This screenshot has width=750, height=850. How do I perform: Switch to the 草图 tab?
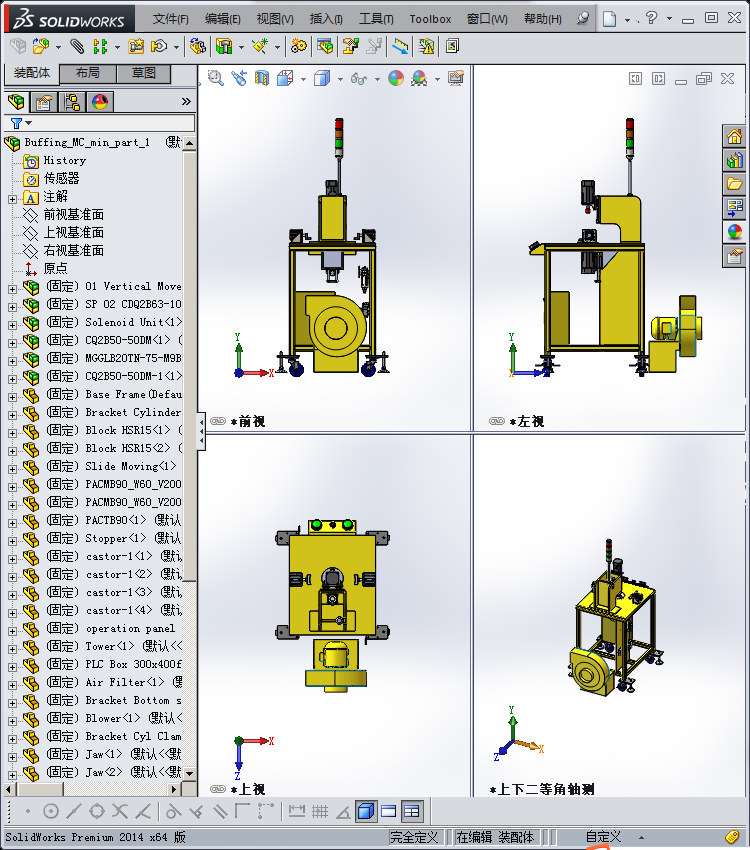144,73
